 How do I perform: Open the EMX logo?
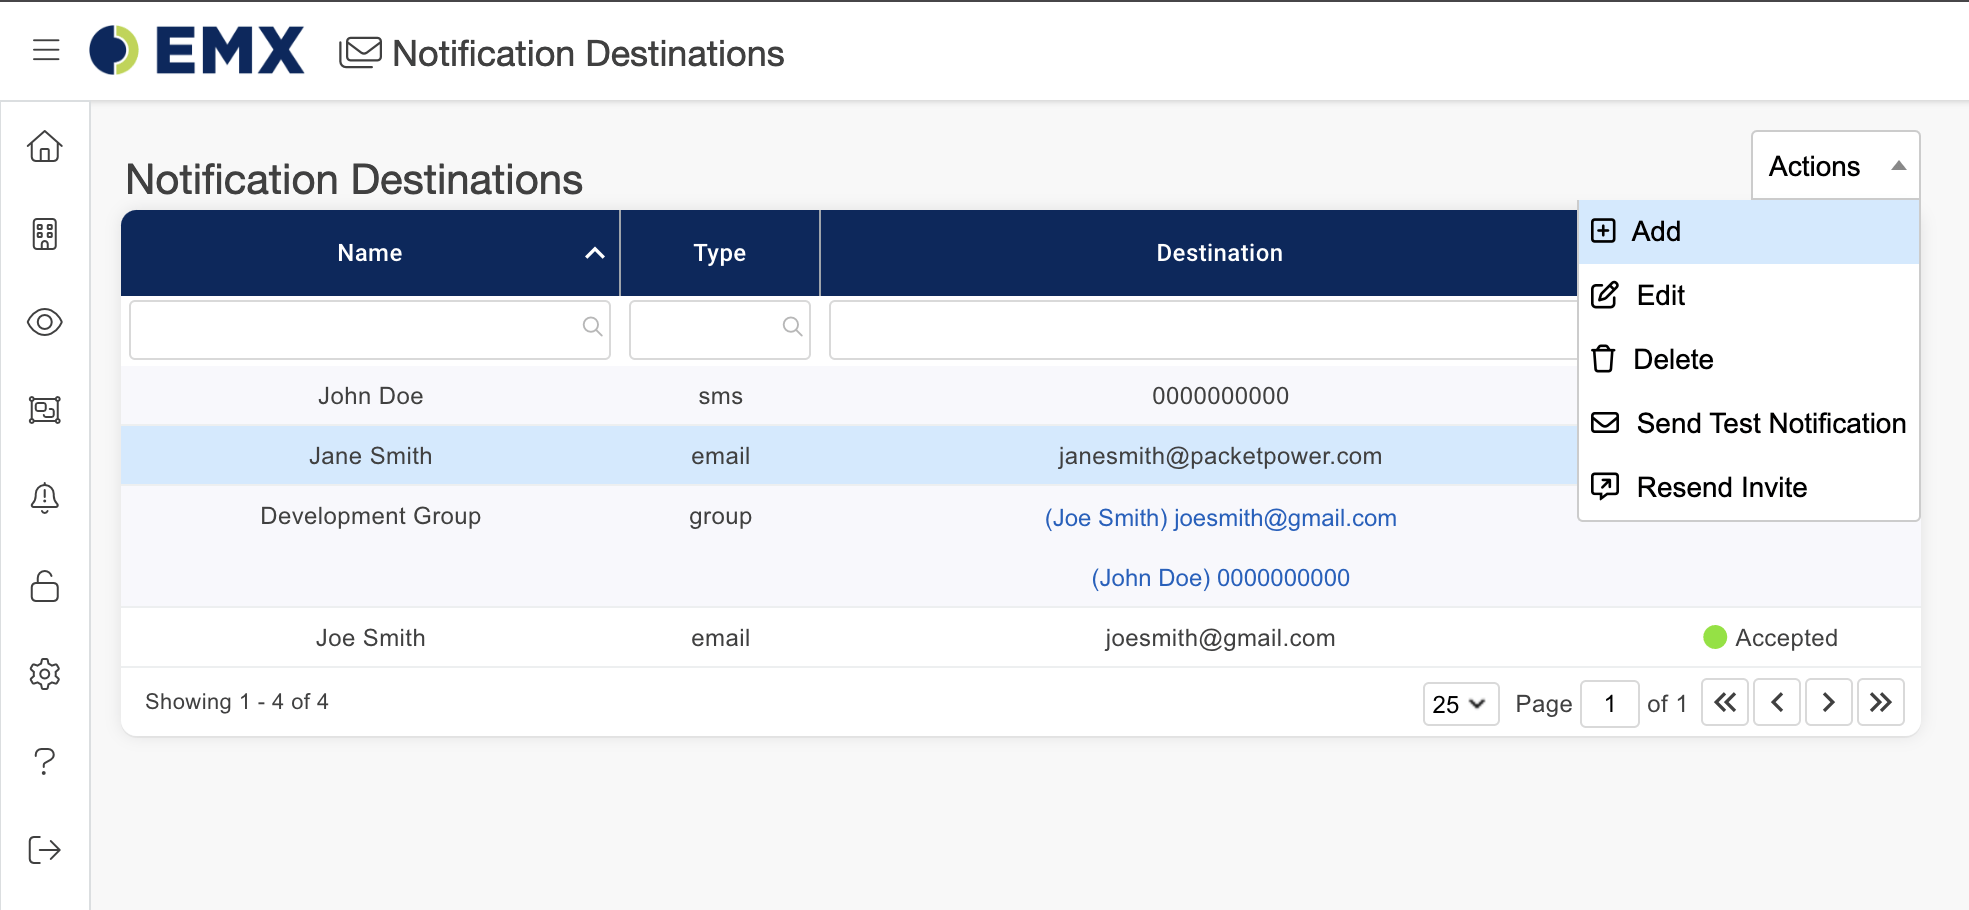point(196,49)
